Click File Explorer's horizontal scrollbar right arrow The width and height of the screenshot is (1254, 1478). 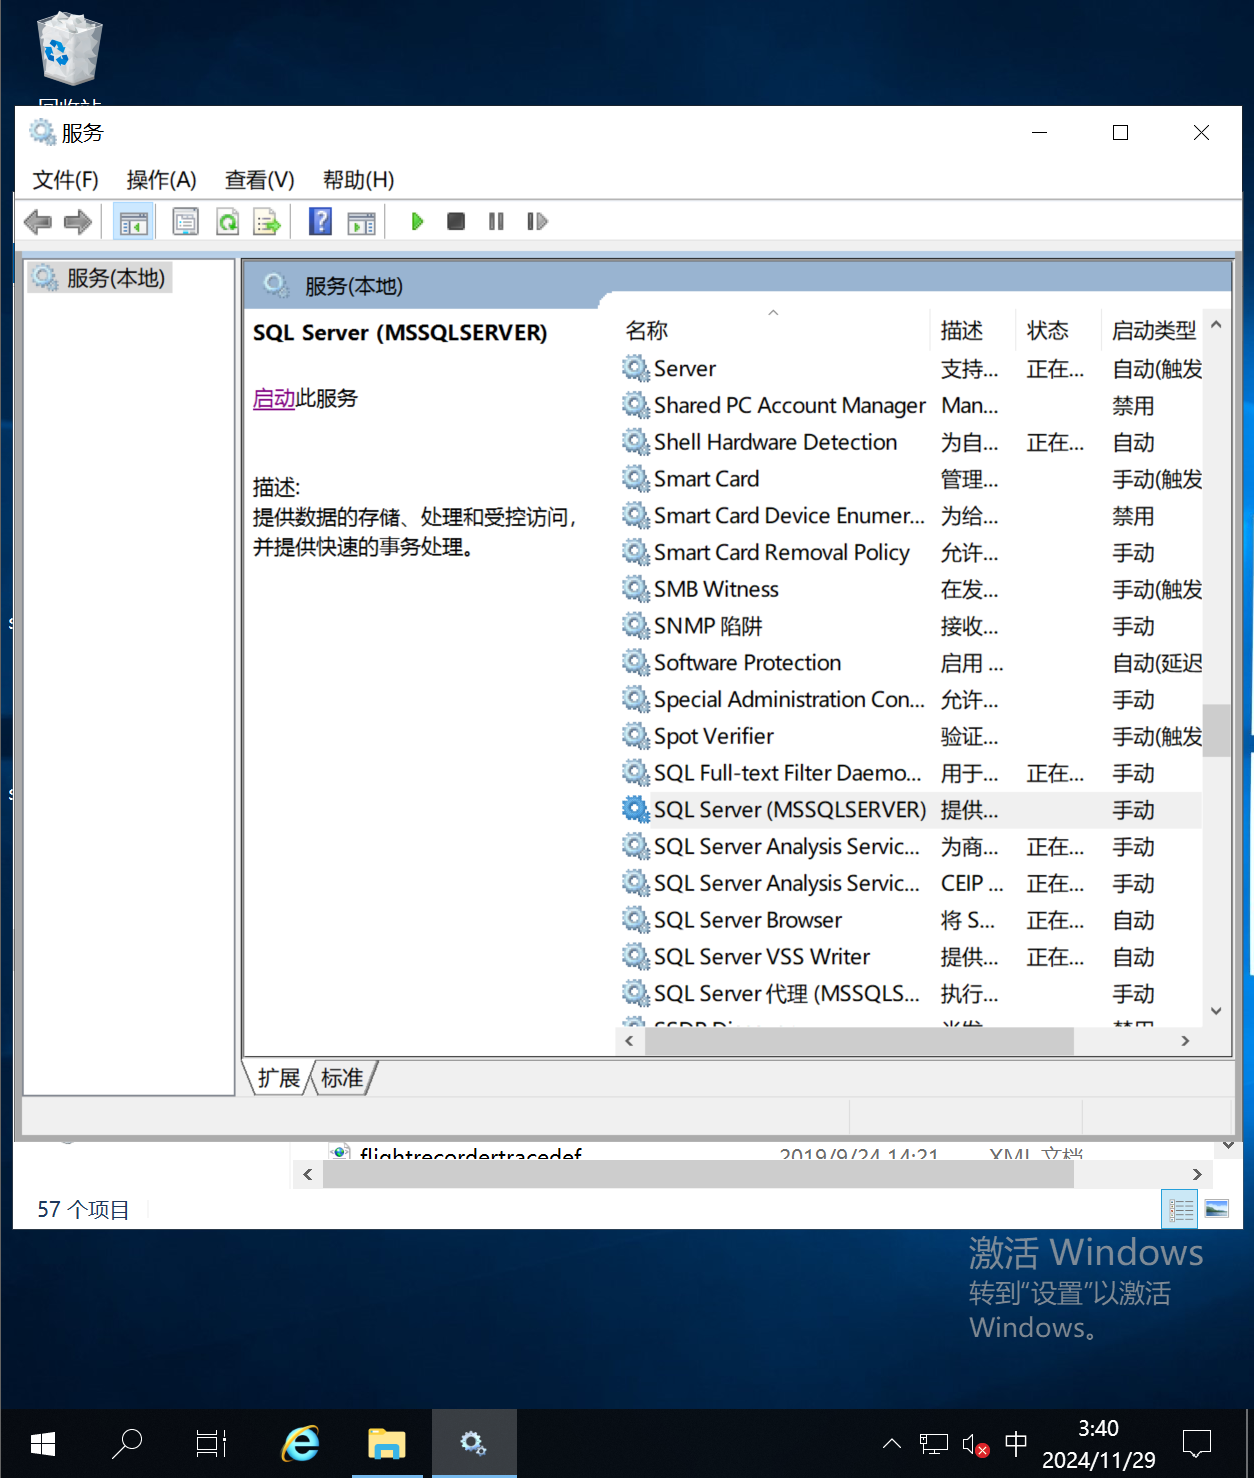coord(1197,1174)
